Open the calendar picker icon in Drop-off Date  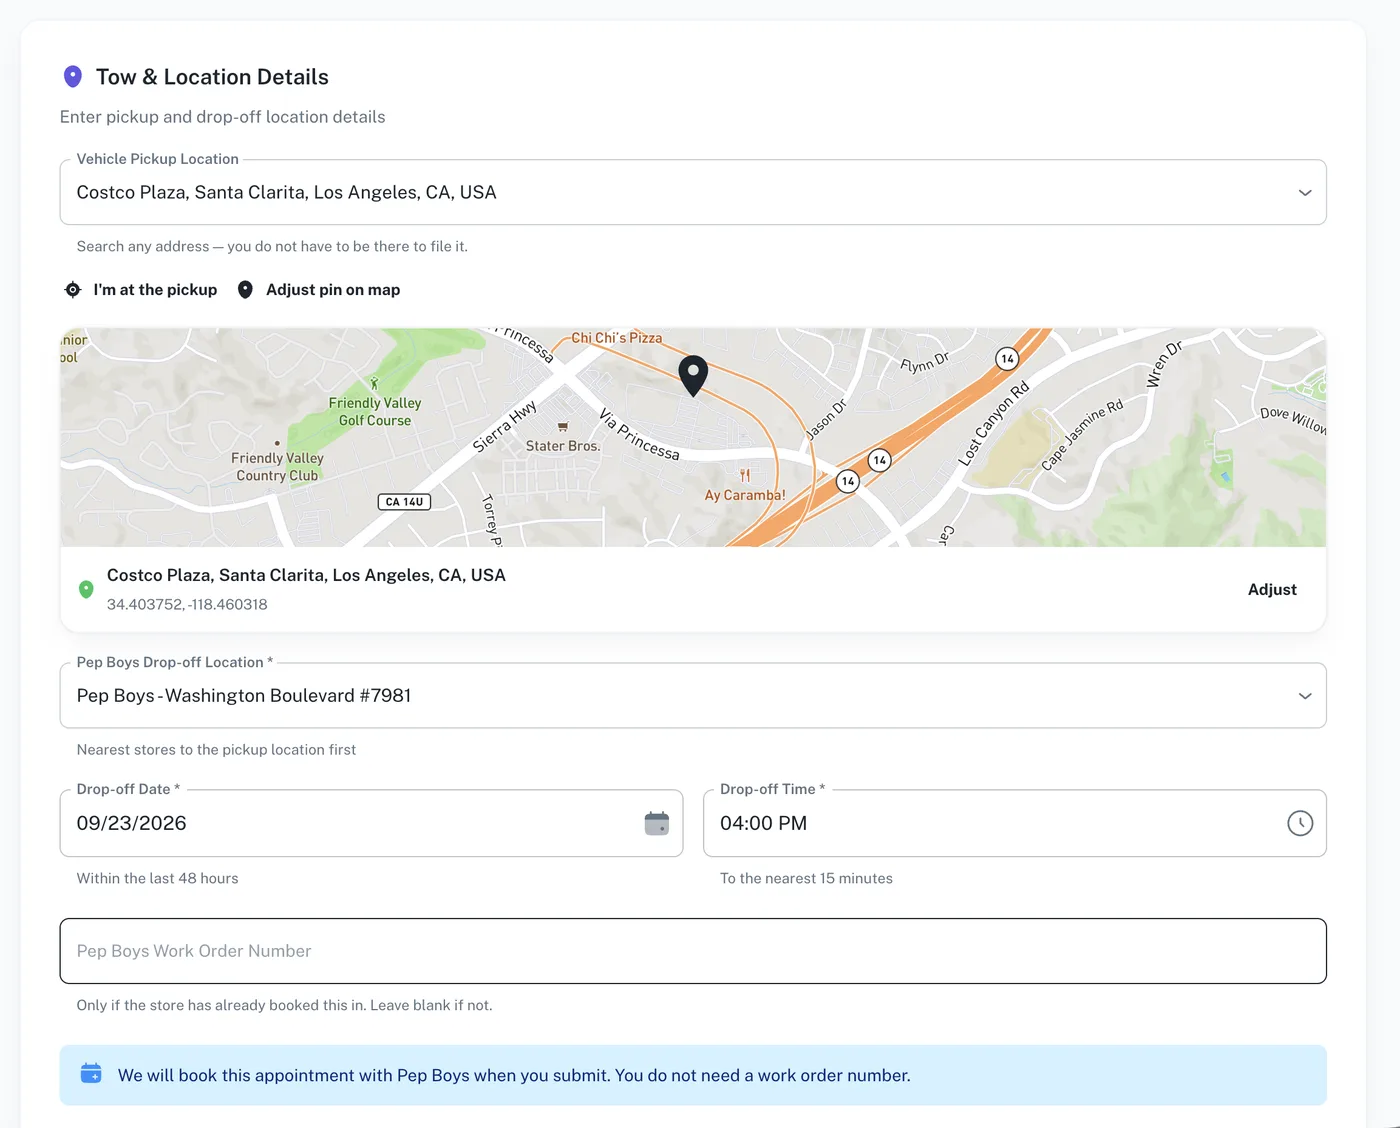coord(657,823)
